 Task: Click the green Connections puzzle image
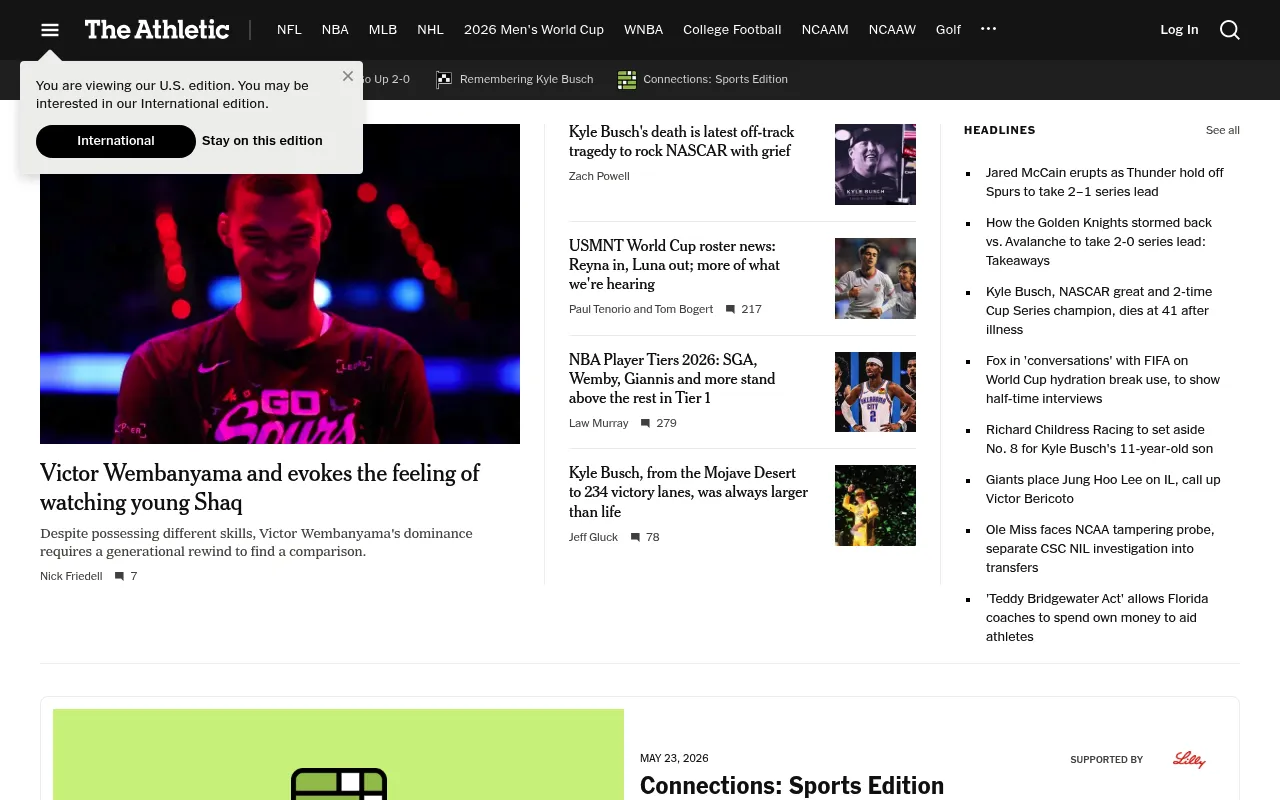(x=338, y=755)
